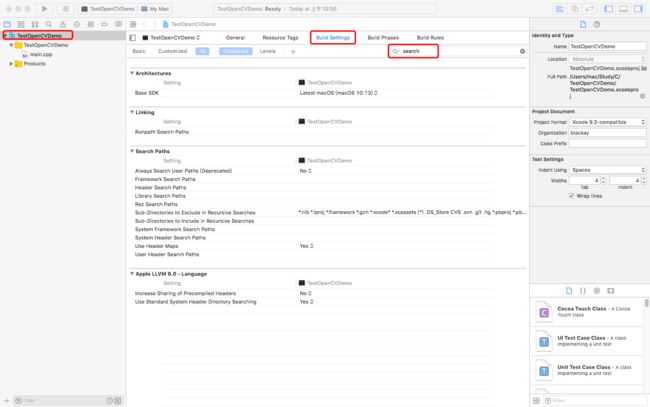Reveal full path with arrow icon
The height and width of the screenshot is (407, 650).
coord(643,96)
